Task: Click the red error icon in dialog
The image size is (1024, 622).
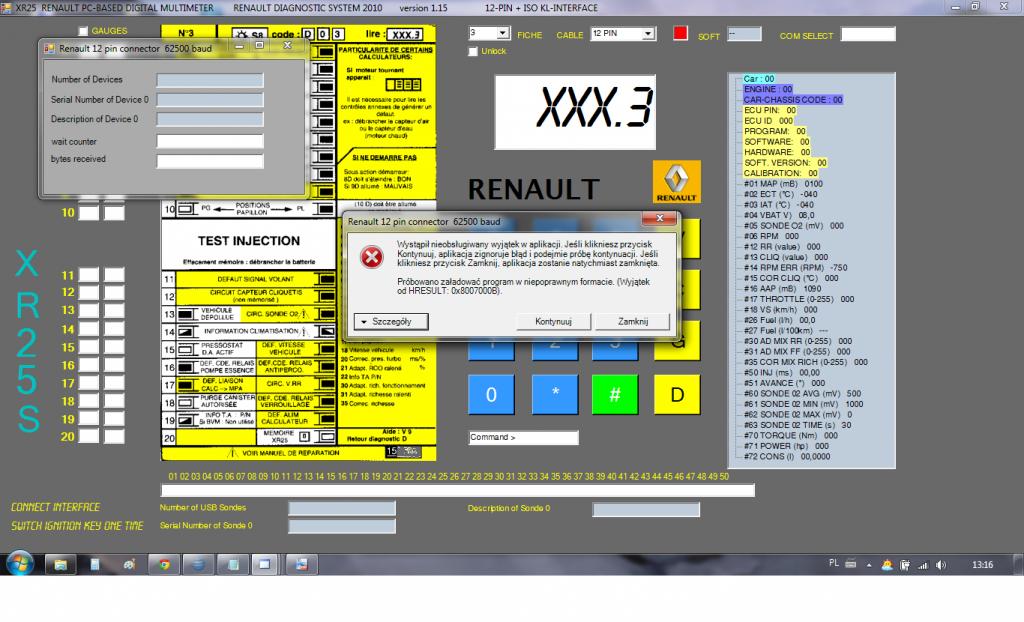Action: click(x=372, y=257)
